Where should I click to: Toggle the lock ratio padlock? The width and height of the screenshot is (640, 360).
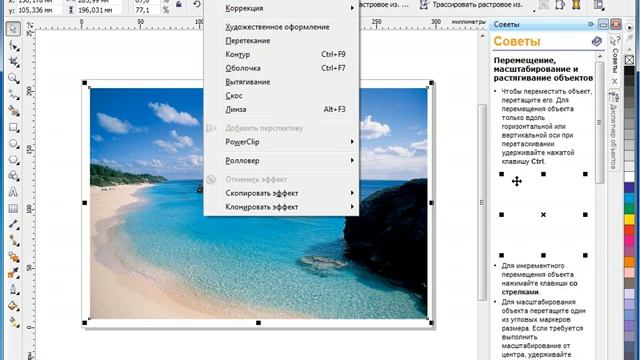(x=179, y=4)
